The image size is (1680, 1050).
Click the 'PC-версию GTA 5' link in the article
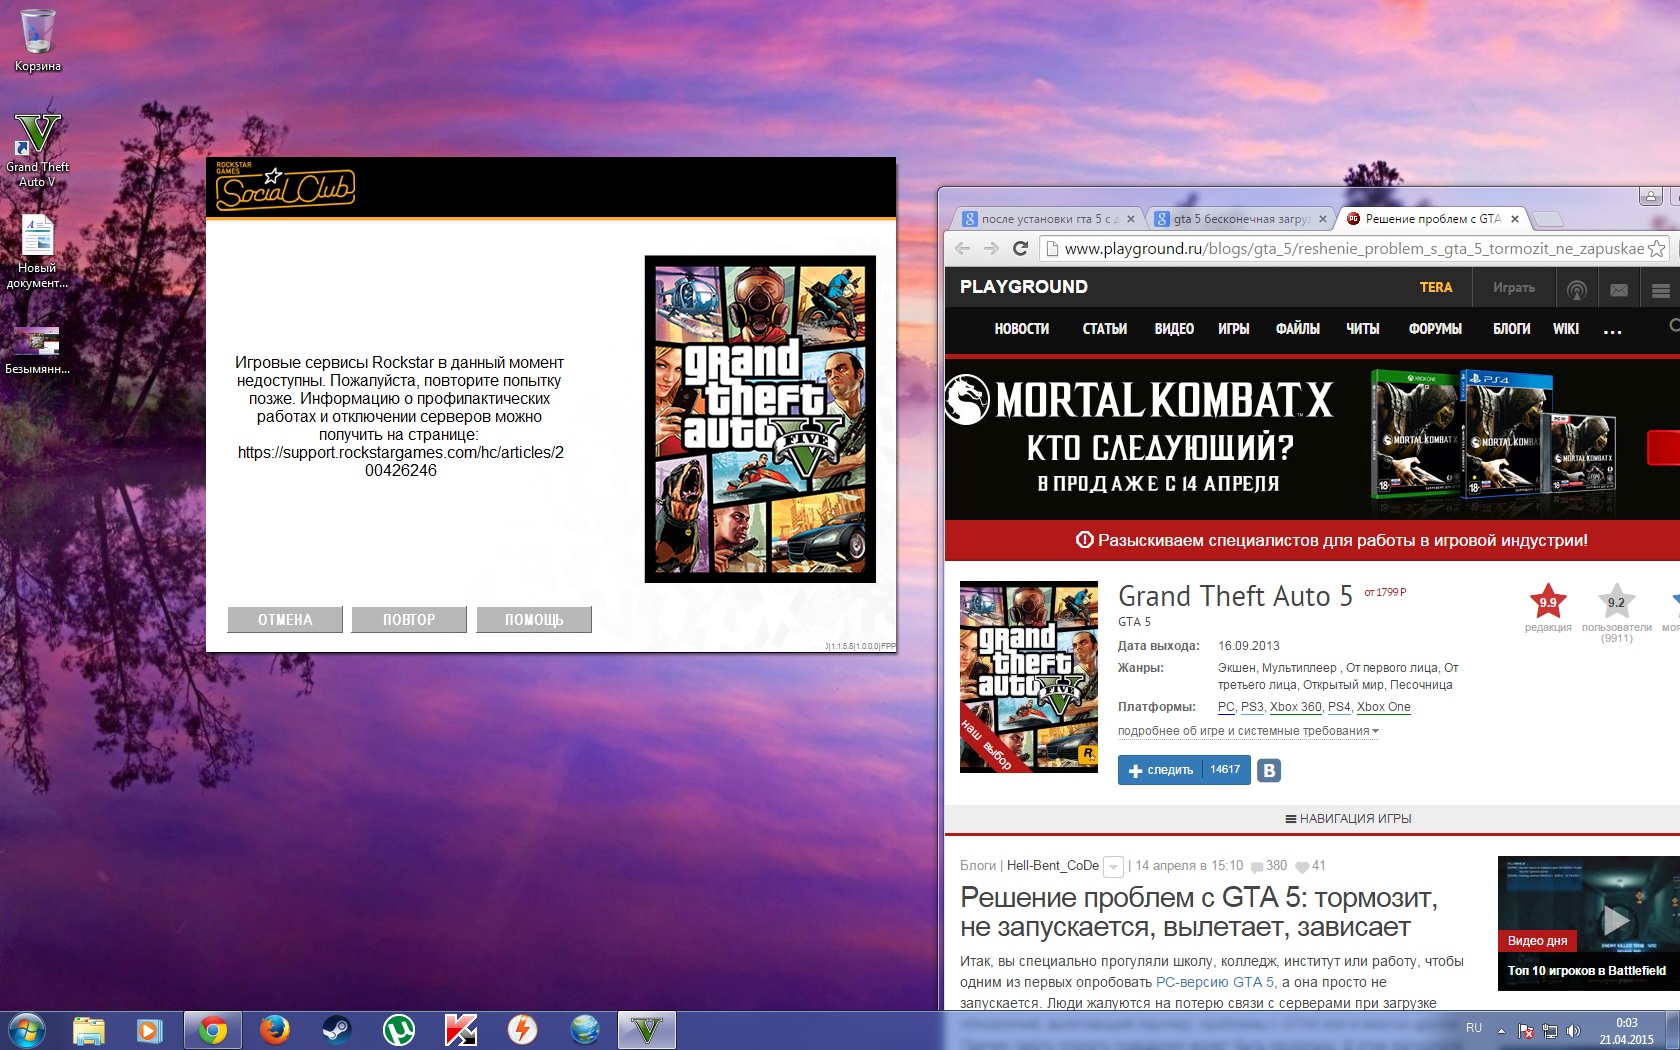tap(1215, 982)
